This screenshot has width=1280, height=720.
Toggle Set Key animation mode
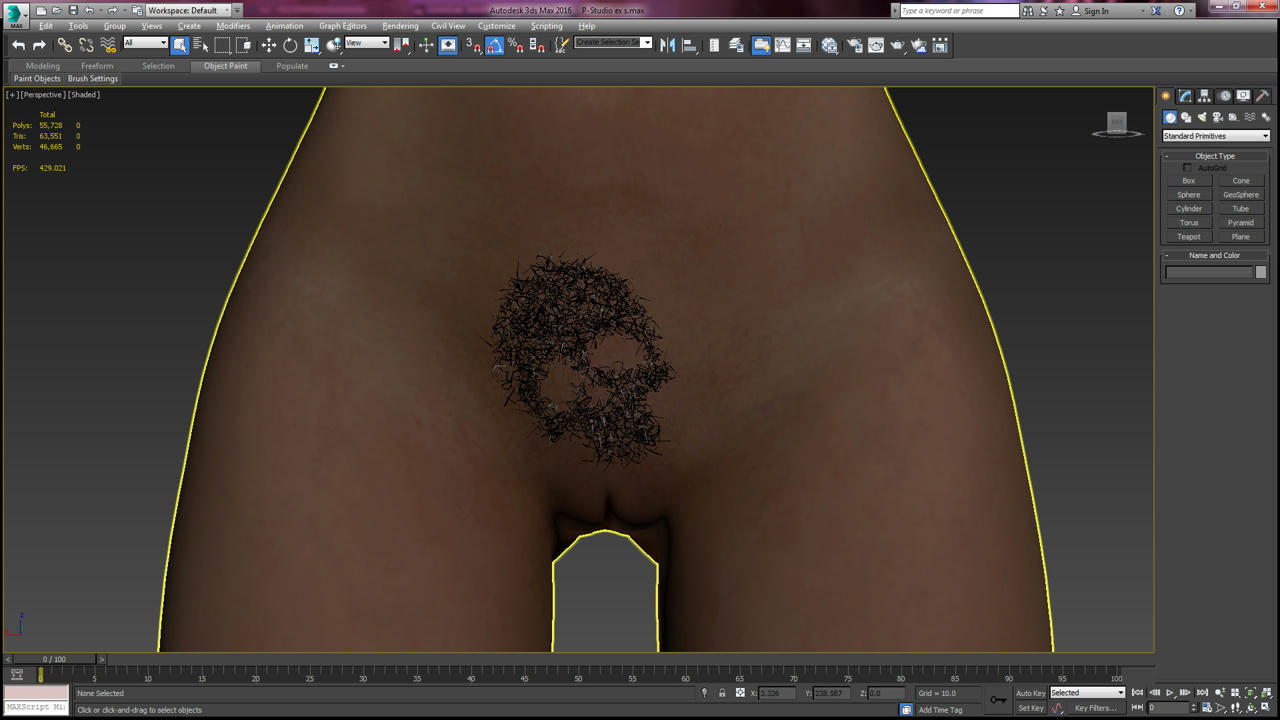coord(1030,708)
